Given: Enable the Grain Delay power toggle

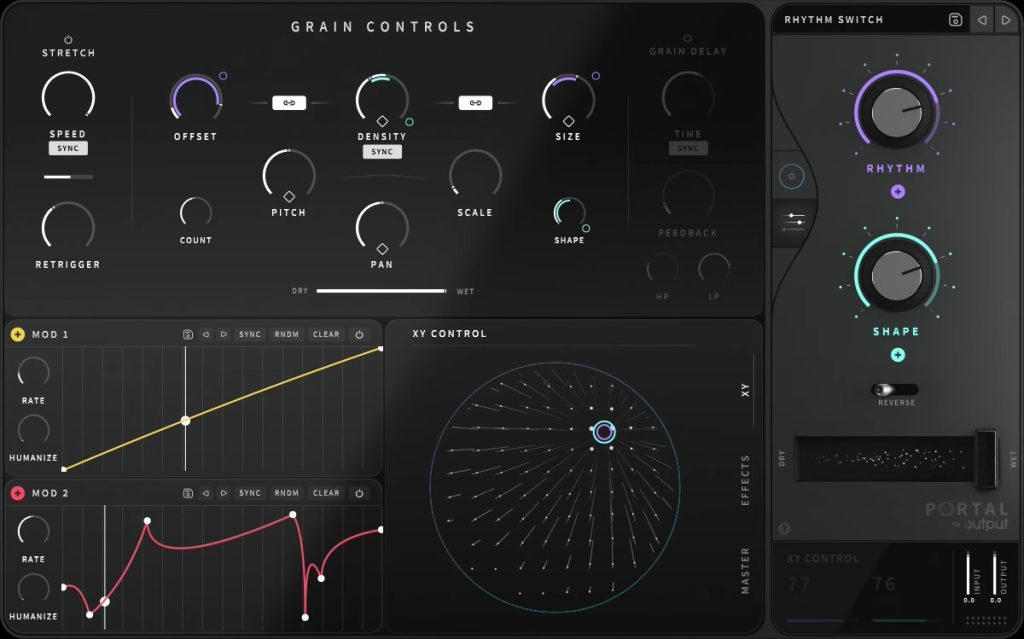Looking at the screenshot, I should [x=687, y=38].
